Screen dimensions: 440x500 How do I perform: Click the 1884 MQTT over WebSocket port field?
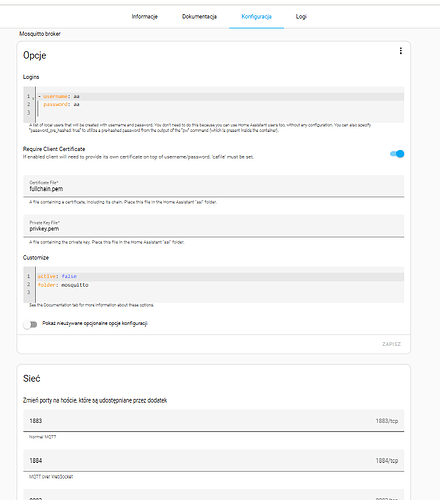click(214, 460)
